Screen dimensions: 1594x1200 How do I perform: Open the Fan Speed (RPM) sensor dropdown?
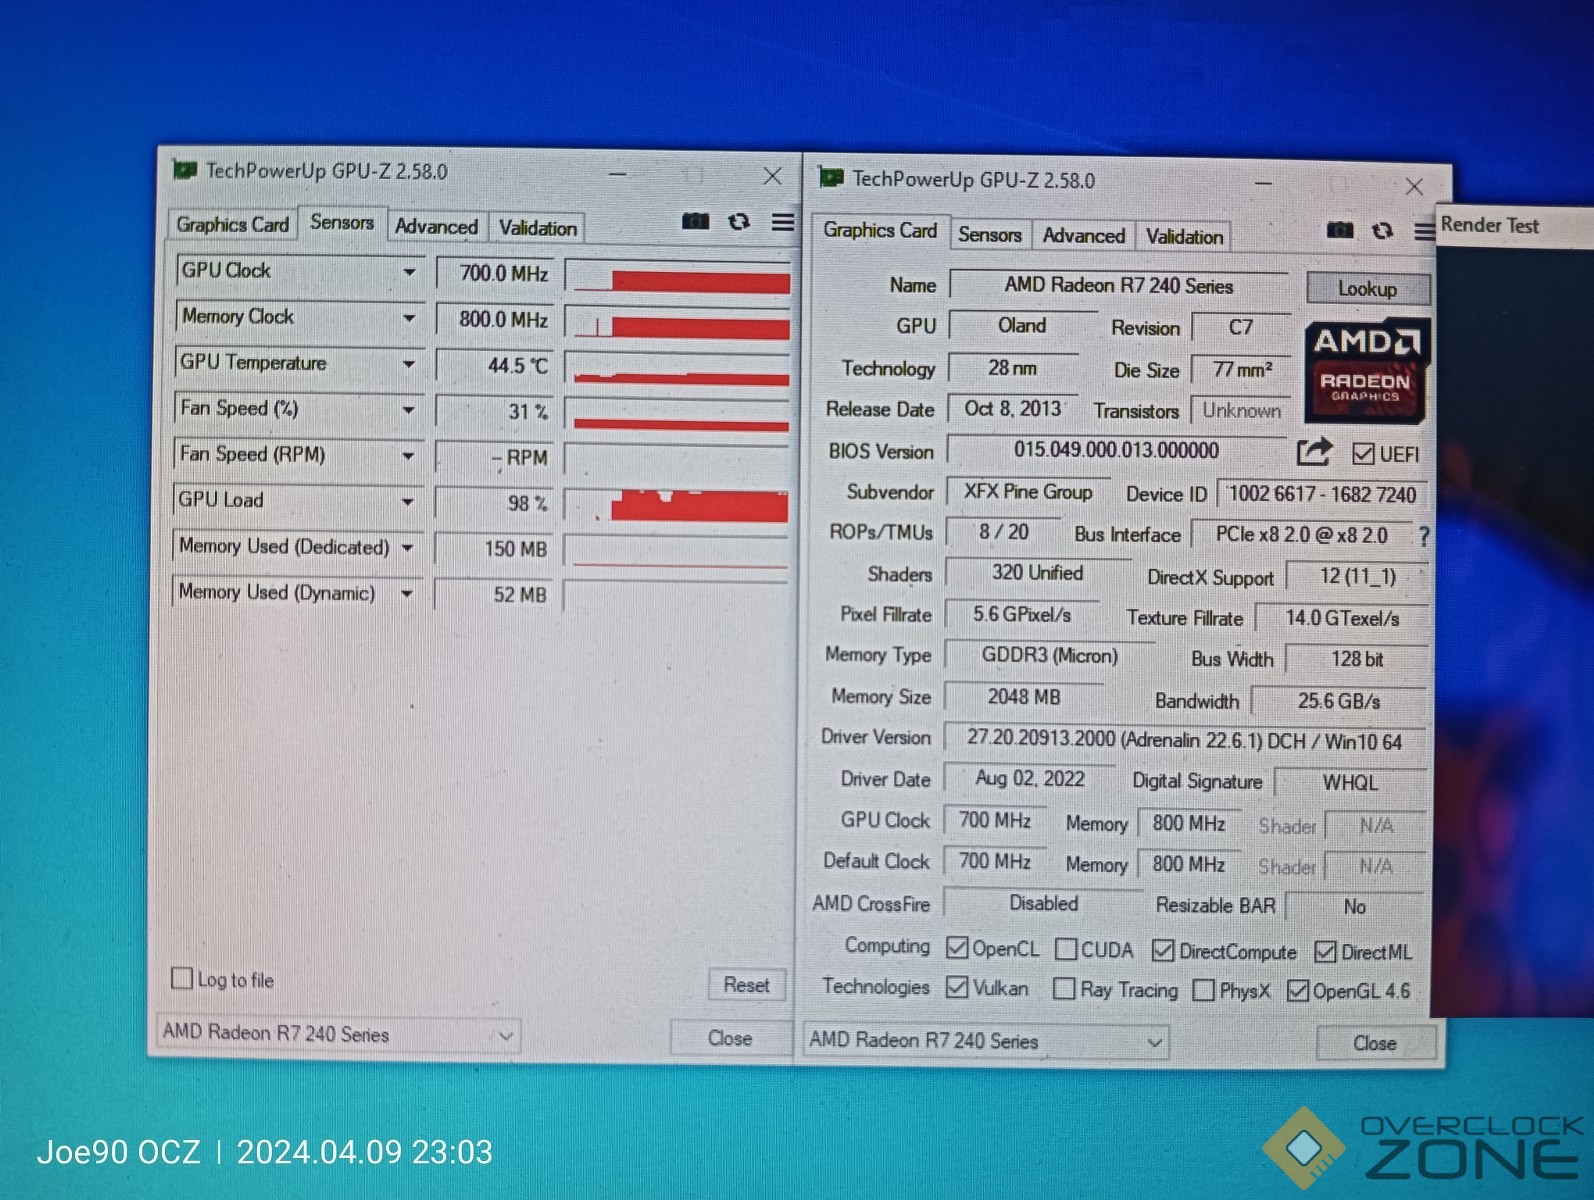(x=408, y=456)
